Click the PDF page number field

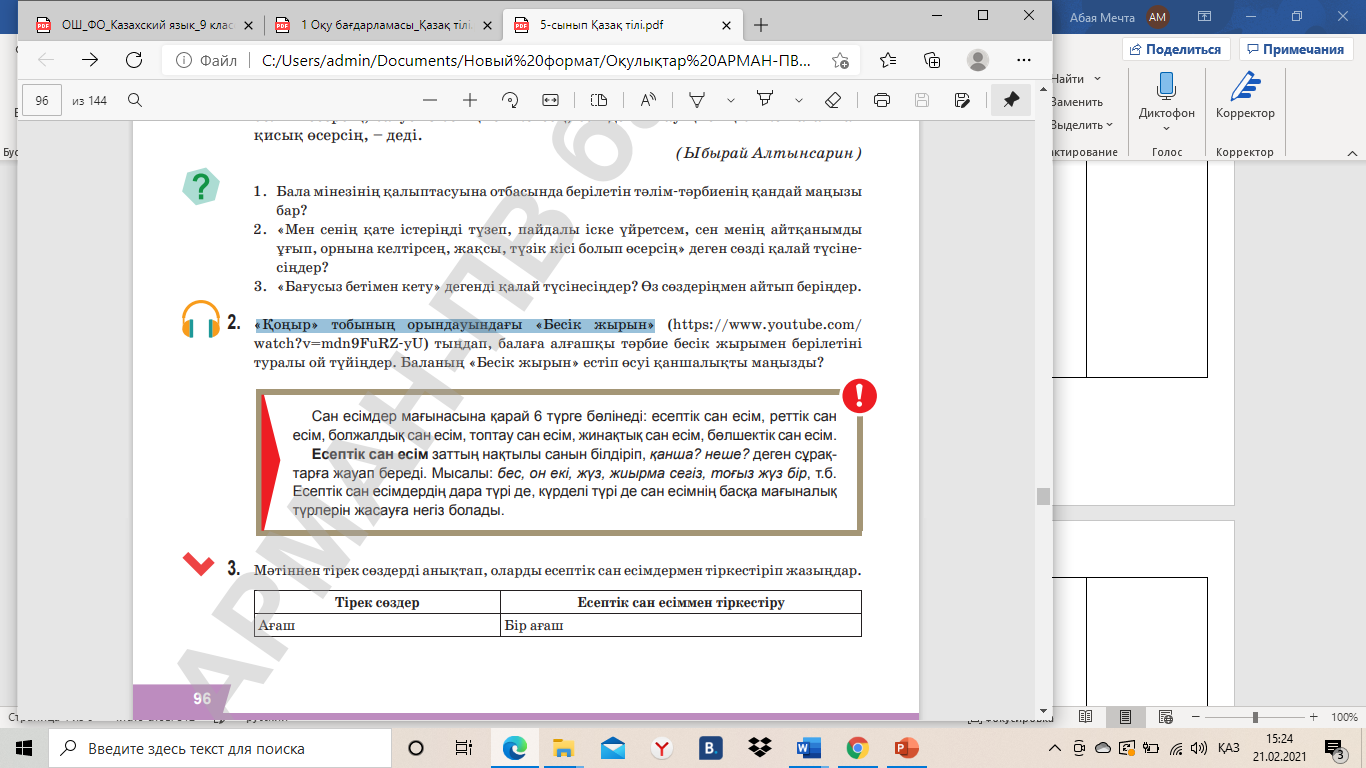pos(42,100)
